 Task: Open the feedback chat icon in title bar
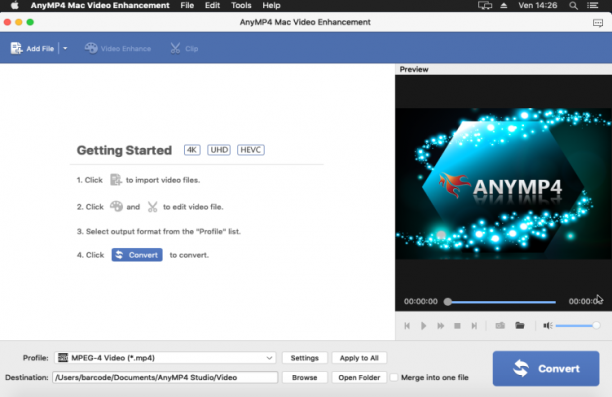pyautogui.click(x=598, y=23)
